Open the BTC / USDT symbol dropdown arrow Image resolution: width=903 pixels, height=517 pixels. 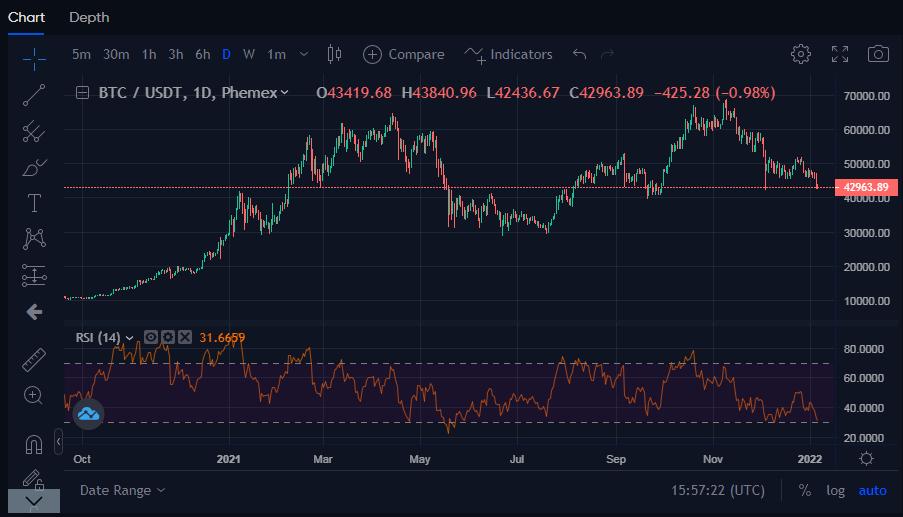[284, 93]
